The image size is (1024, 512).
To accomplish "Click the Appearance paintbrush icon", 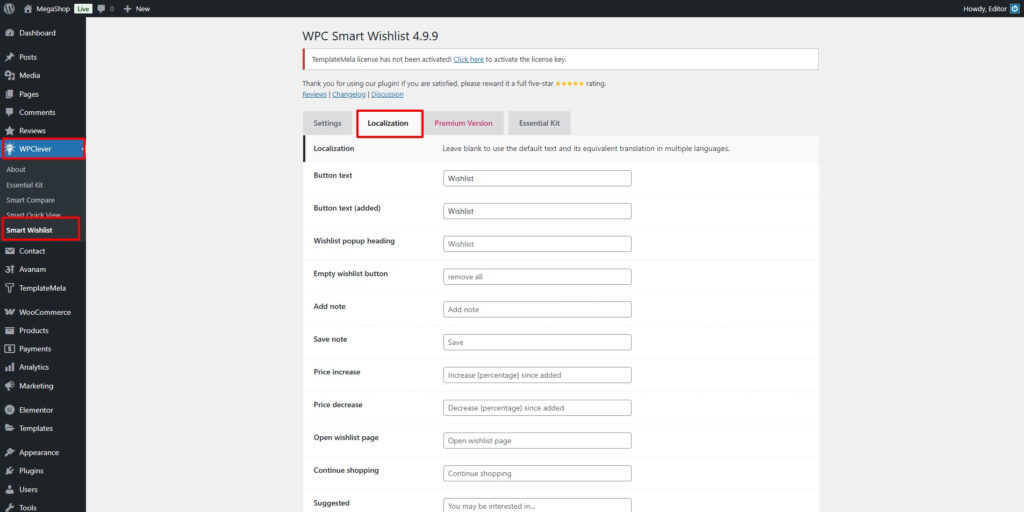I will point(10,453).
